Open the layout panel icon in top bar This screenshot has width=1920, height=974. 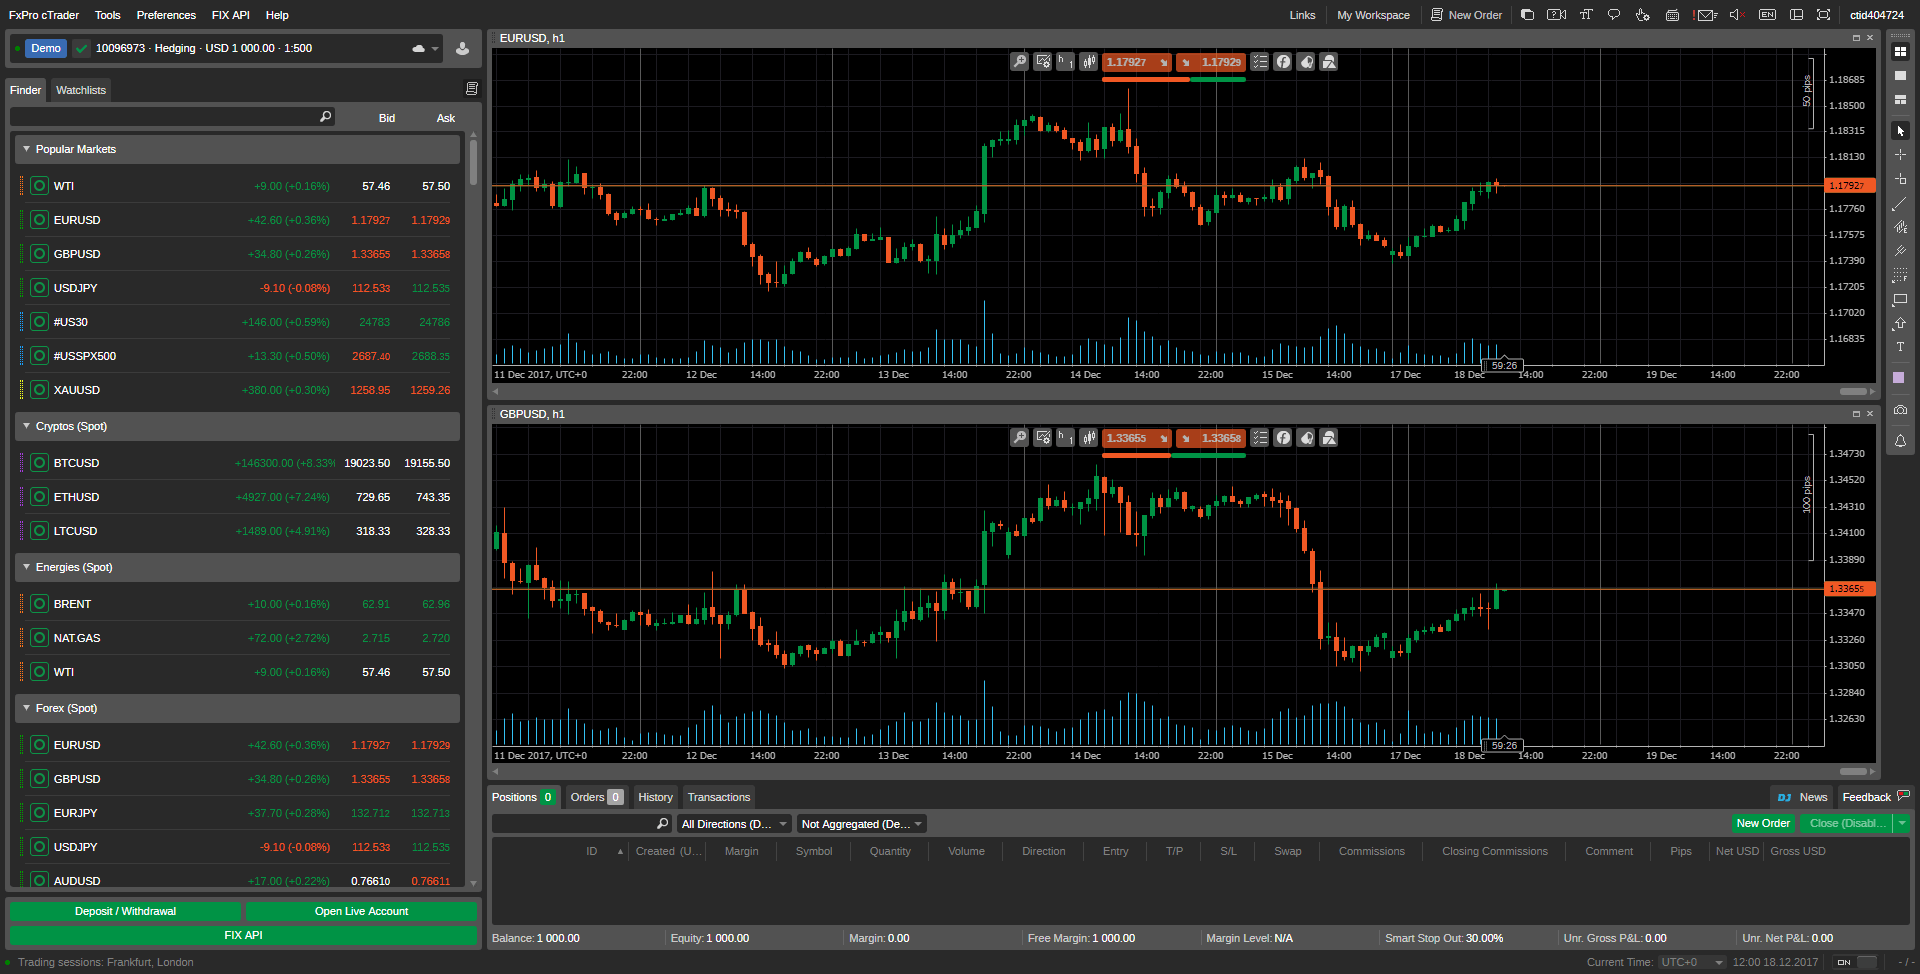pos(1796,15)
